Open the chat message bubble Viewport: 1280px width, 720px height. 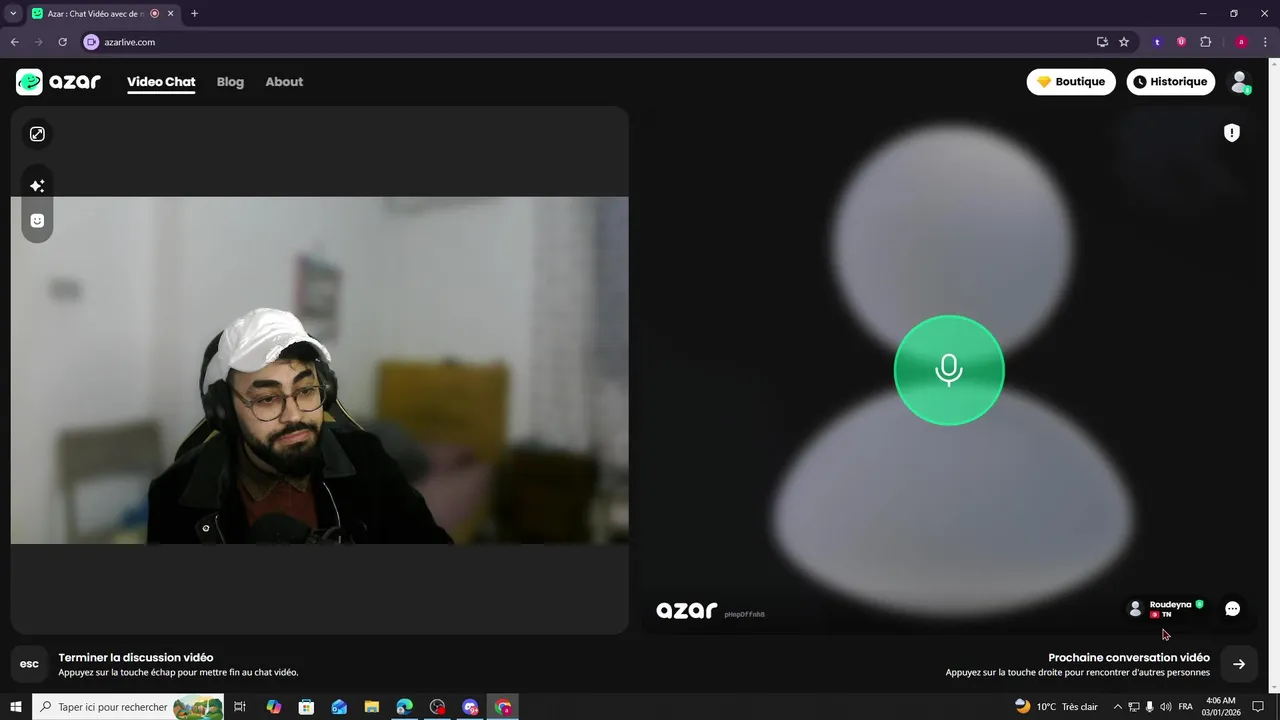click(1232, 608)
